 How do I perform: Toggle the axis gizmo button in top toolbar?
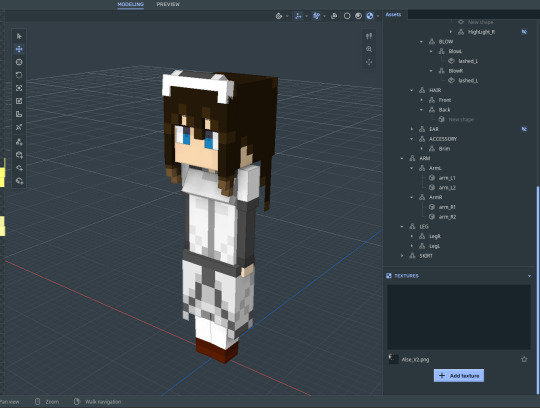pyautogui.click(x=298, y=16)
